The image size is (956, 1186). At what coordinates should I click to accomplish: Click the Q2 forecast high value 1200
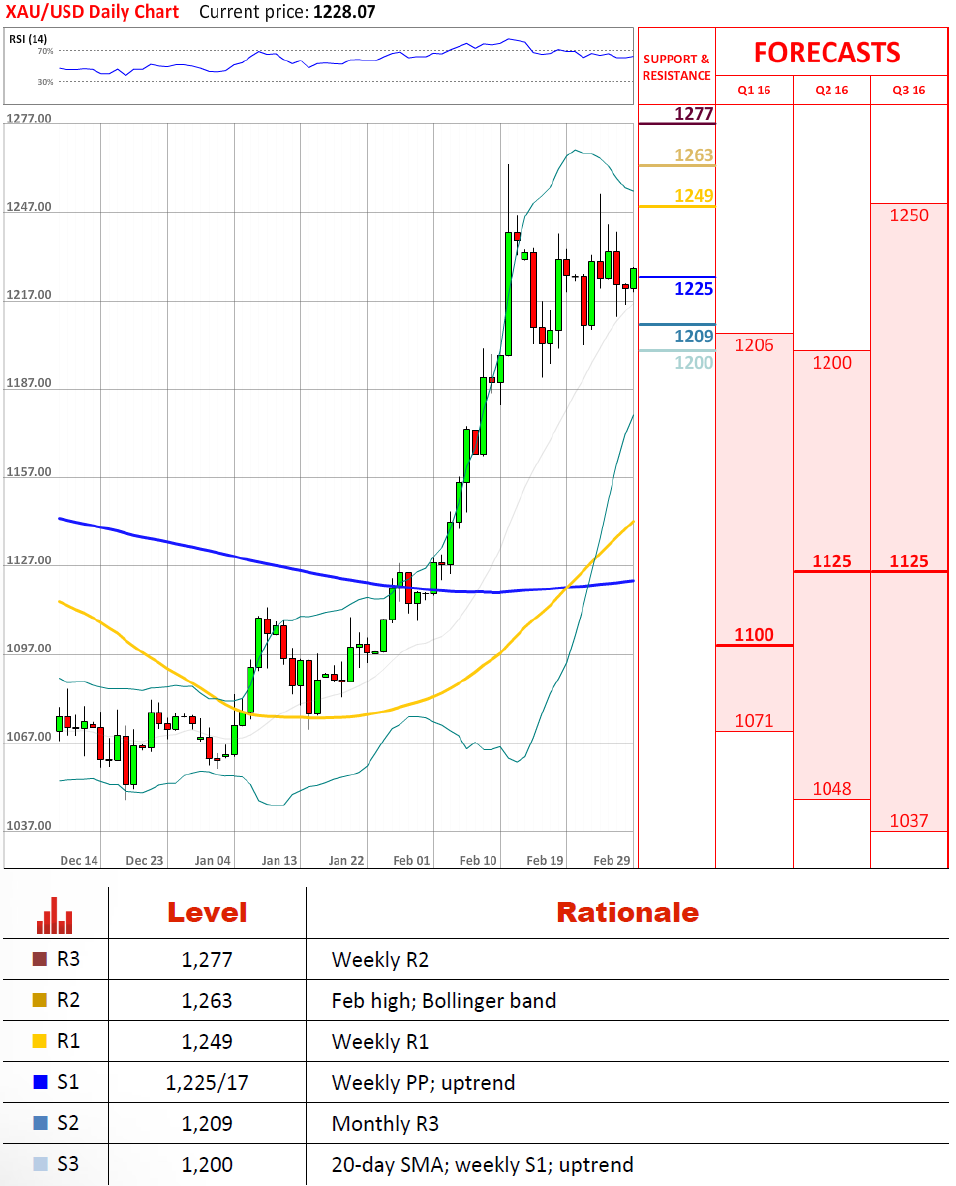point(832,363)
